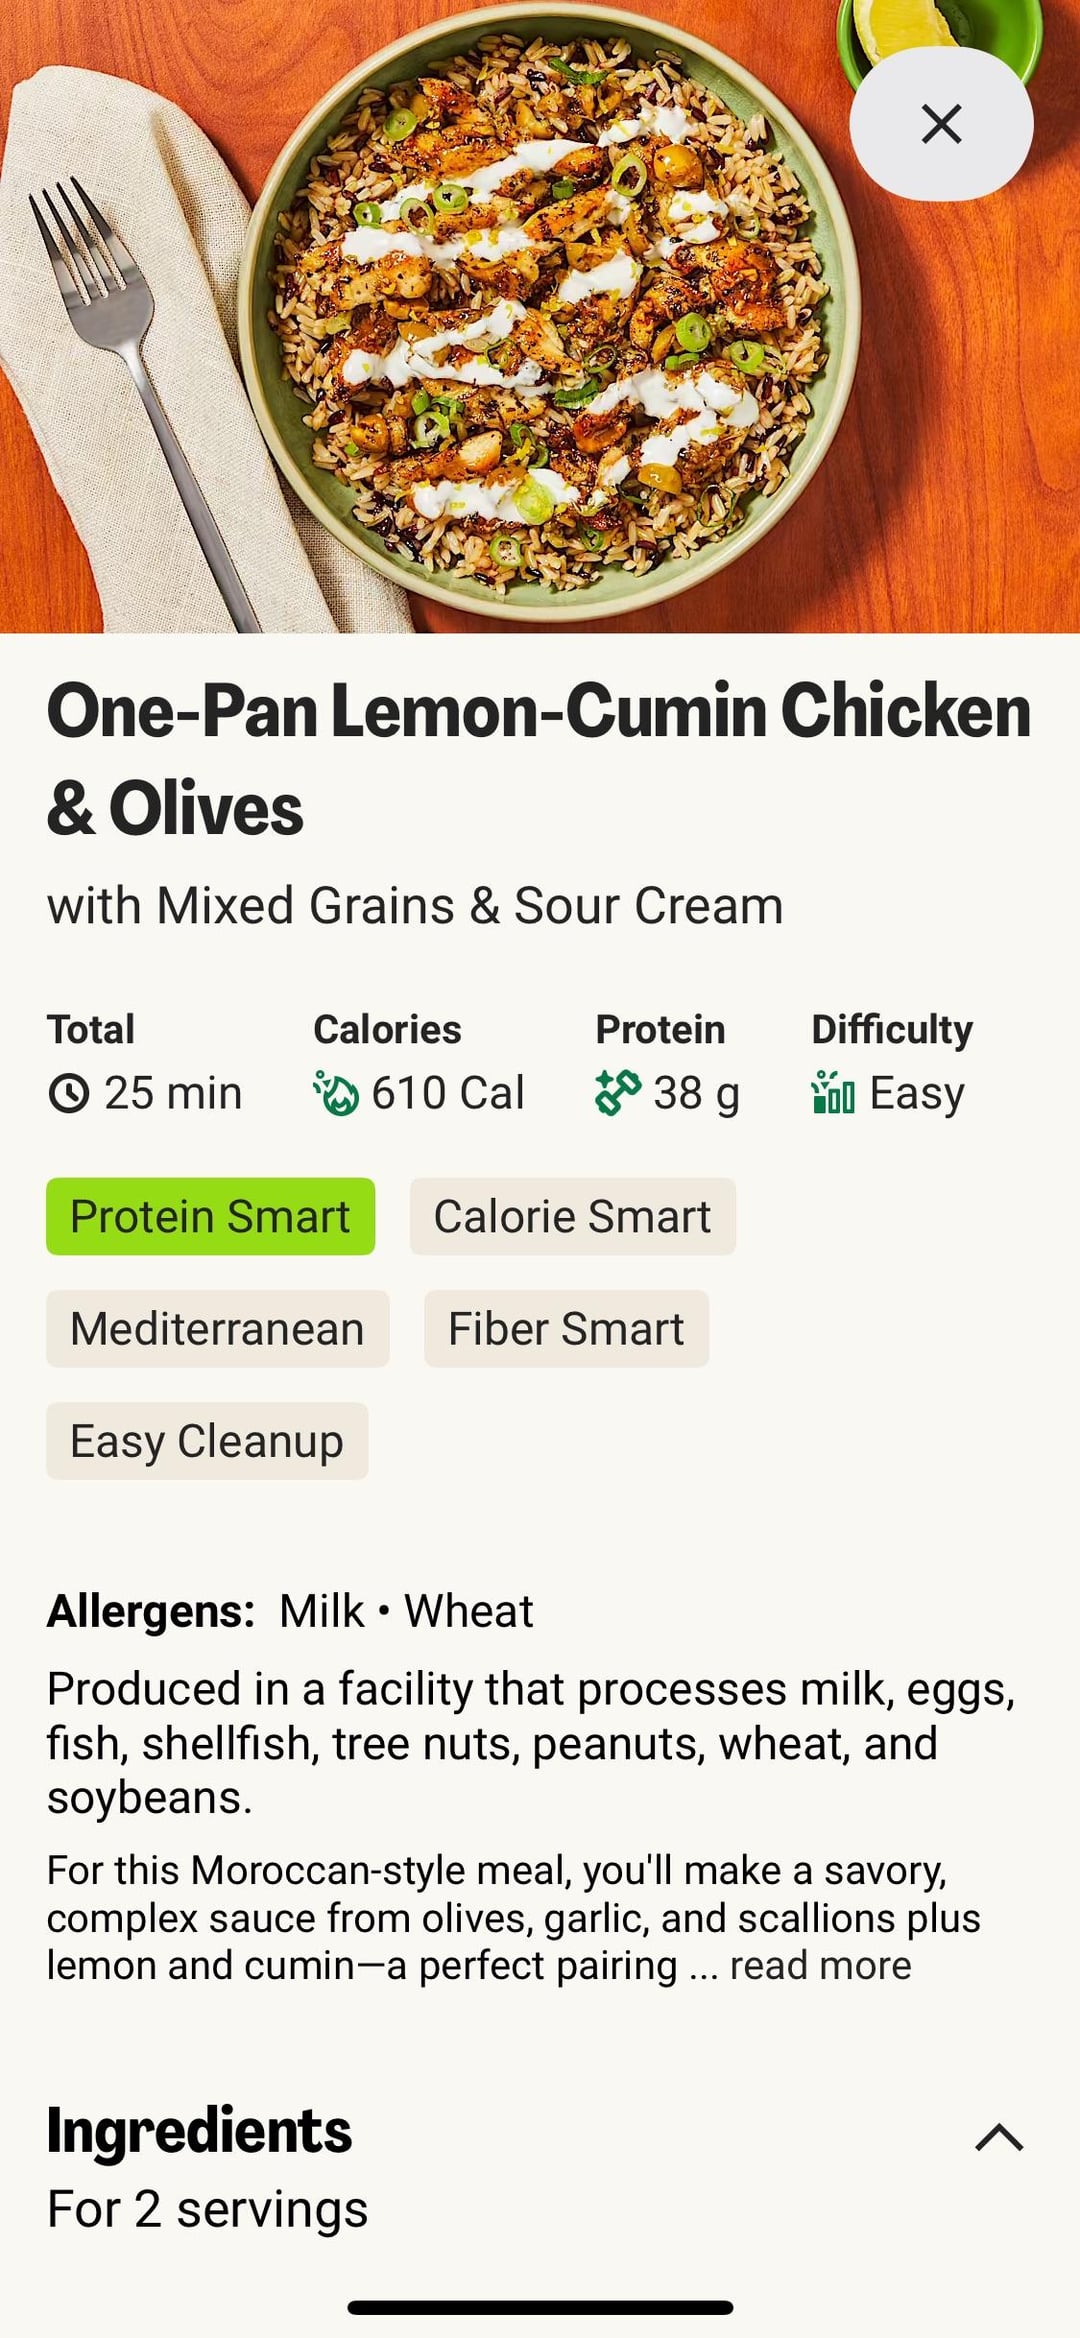
Task: Tap the Easy Cleanup tag
Action: click(207, 1441)
